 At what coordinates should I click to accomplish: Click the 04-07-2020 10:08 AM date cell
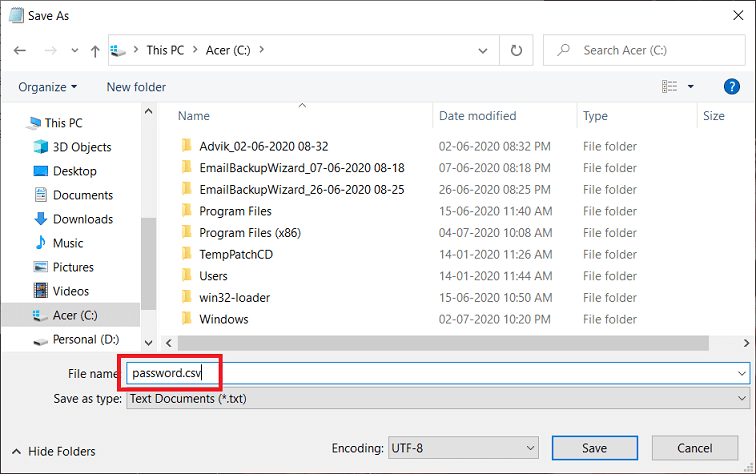(x=495, y=233)
